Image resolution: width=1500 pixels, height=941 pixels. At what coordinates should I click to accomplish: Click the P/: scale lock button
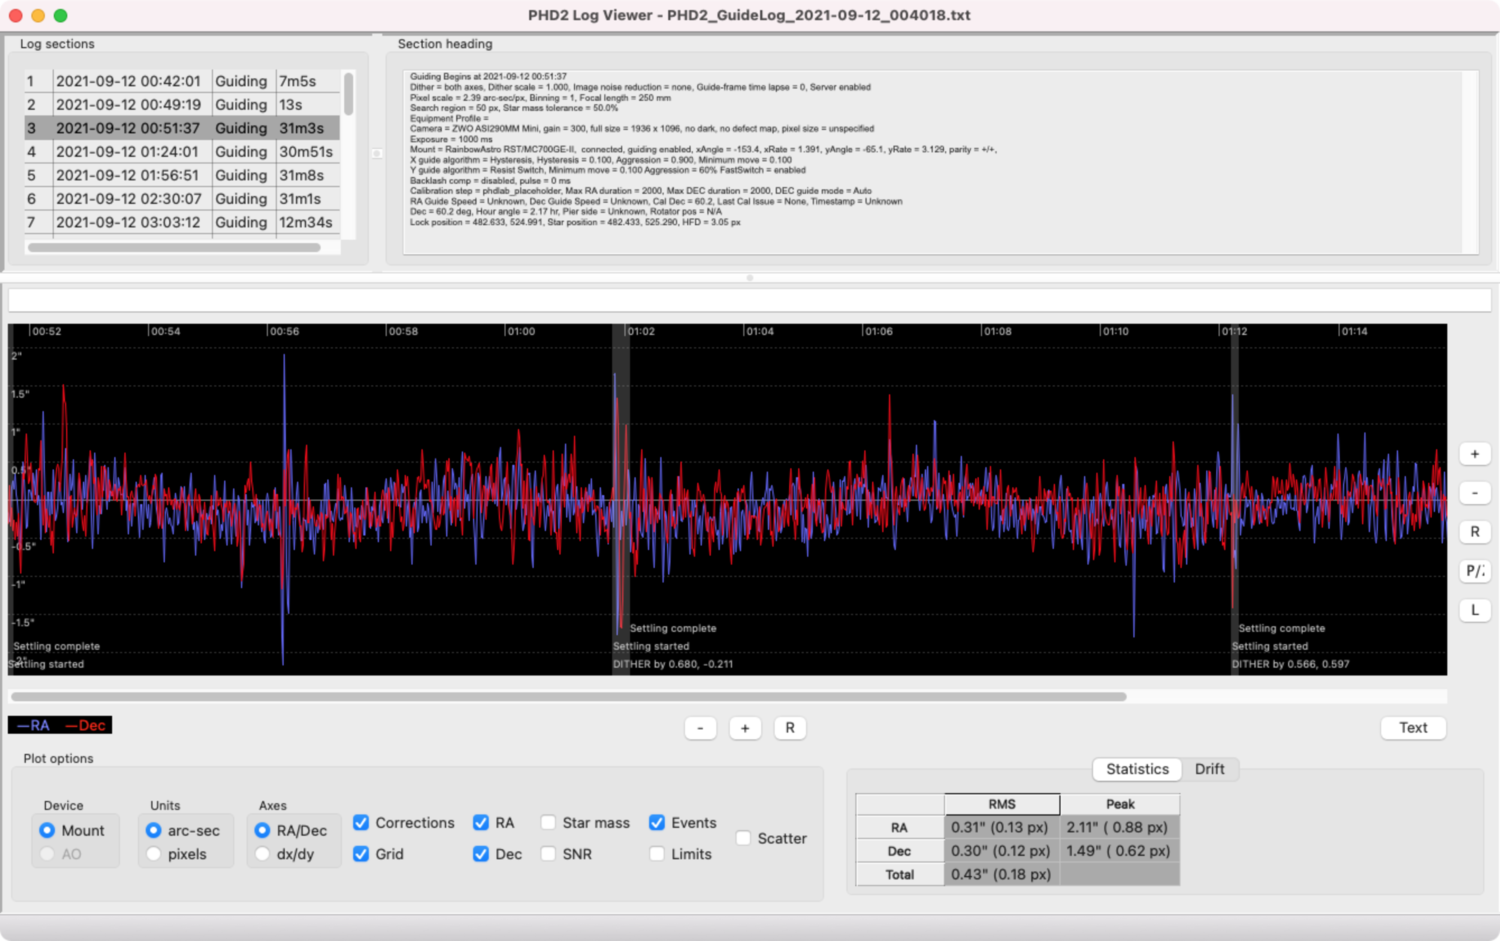tap(1474, 571)
